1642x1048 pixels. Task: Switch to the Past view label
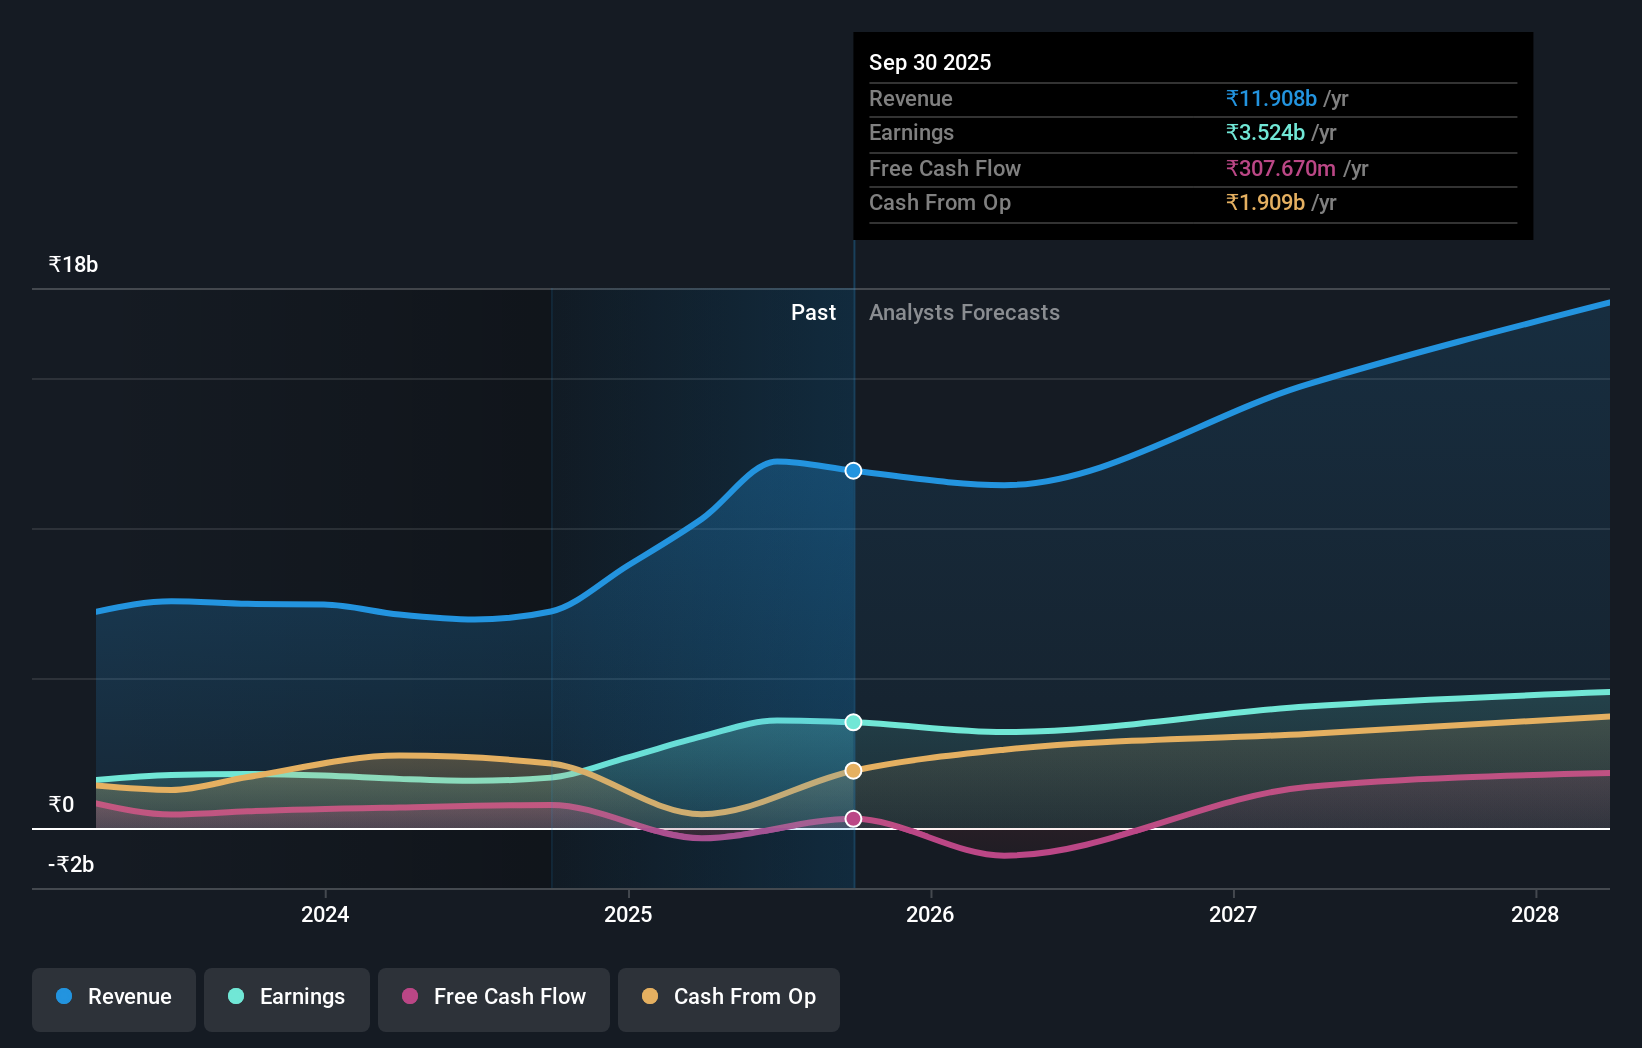coord(813,312)
